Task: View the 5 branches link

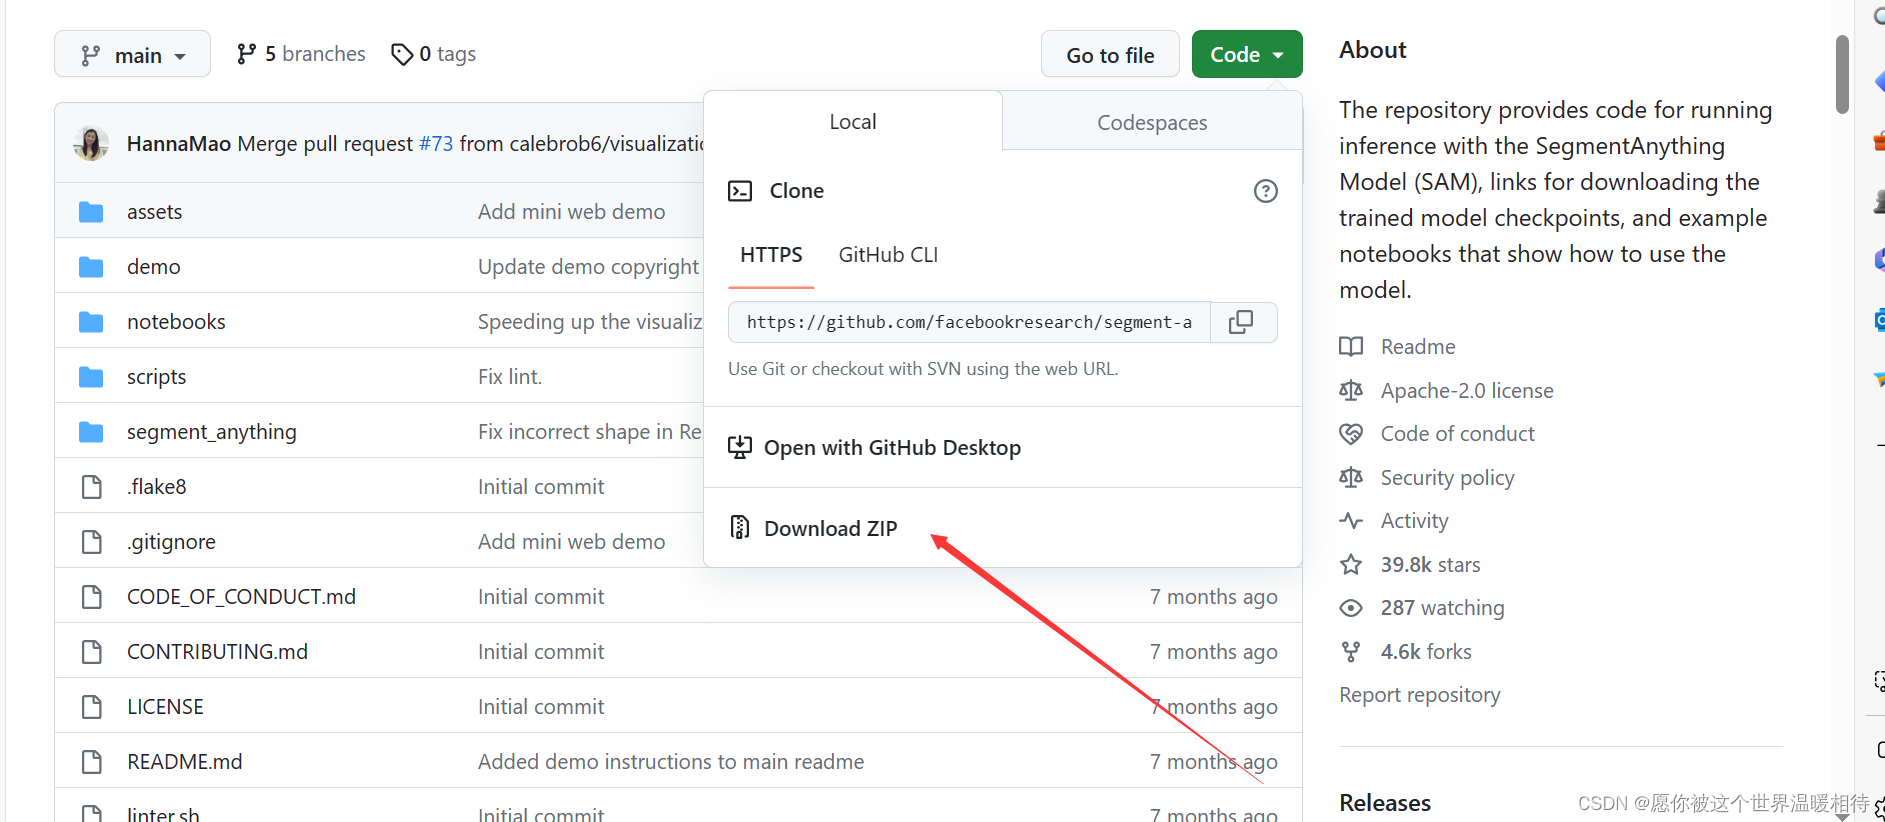Action: point(301,54)
